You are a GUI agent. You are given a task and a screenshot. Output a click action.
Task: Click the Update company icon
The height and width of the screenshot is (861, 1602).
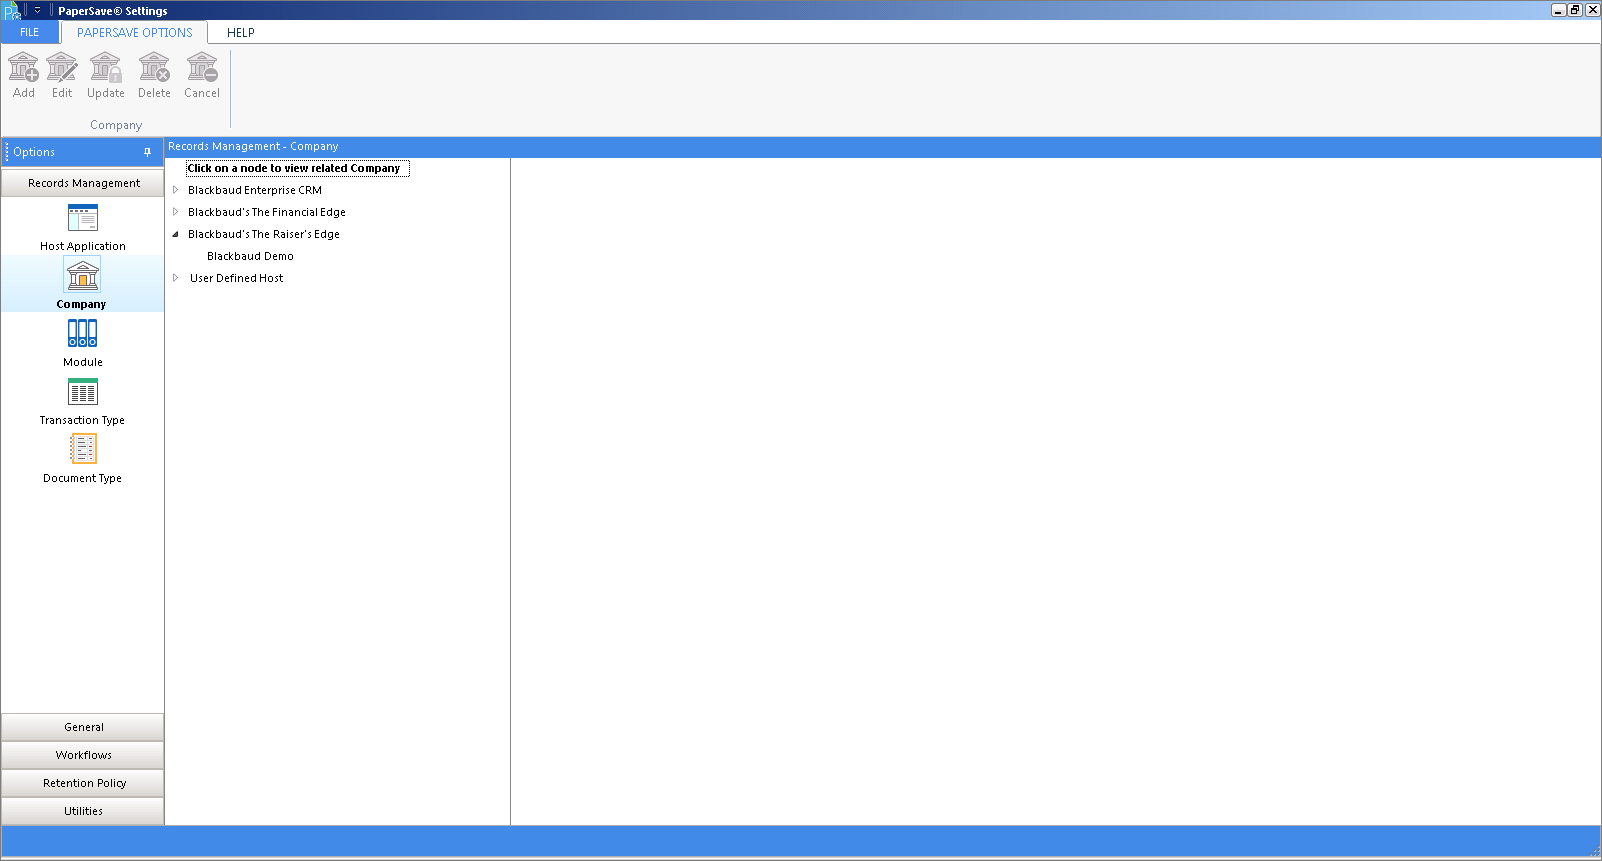coord(106,68)
